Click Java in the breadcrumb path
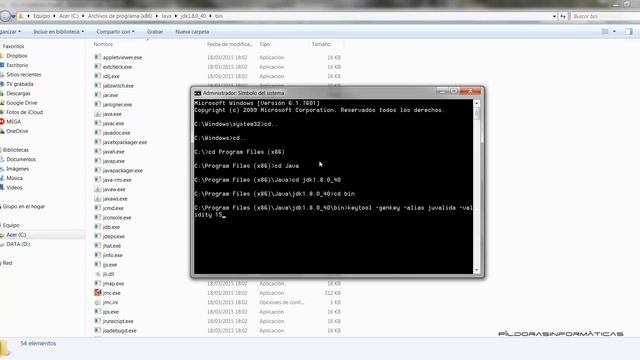Image resolution: width=640 pixels, height=360 pixels. point(166,16)
